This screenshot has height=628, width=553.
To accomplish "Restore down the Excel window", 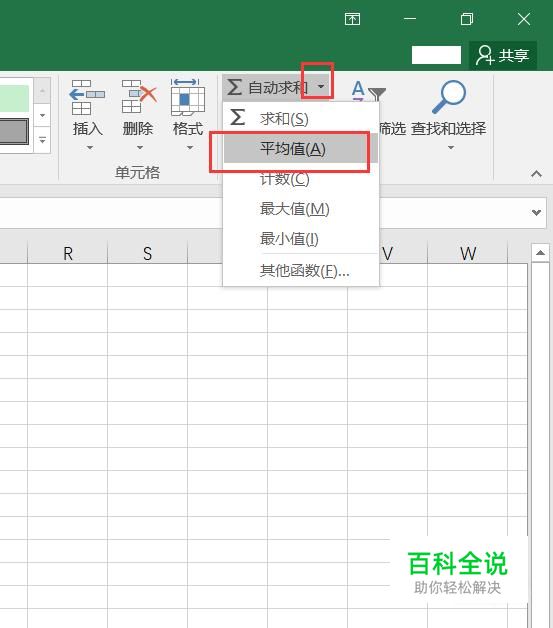I will [467, 19].
